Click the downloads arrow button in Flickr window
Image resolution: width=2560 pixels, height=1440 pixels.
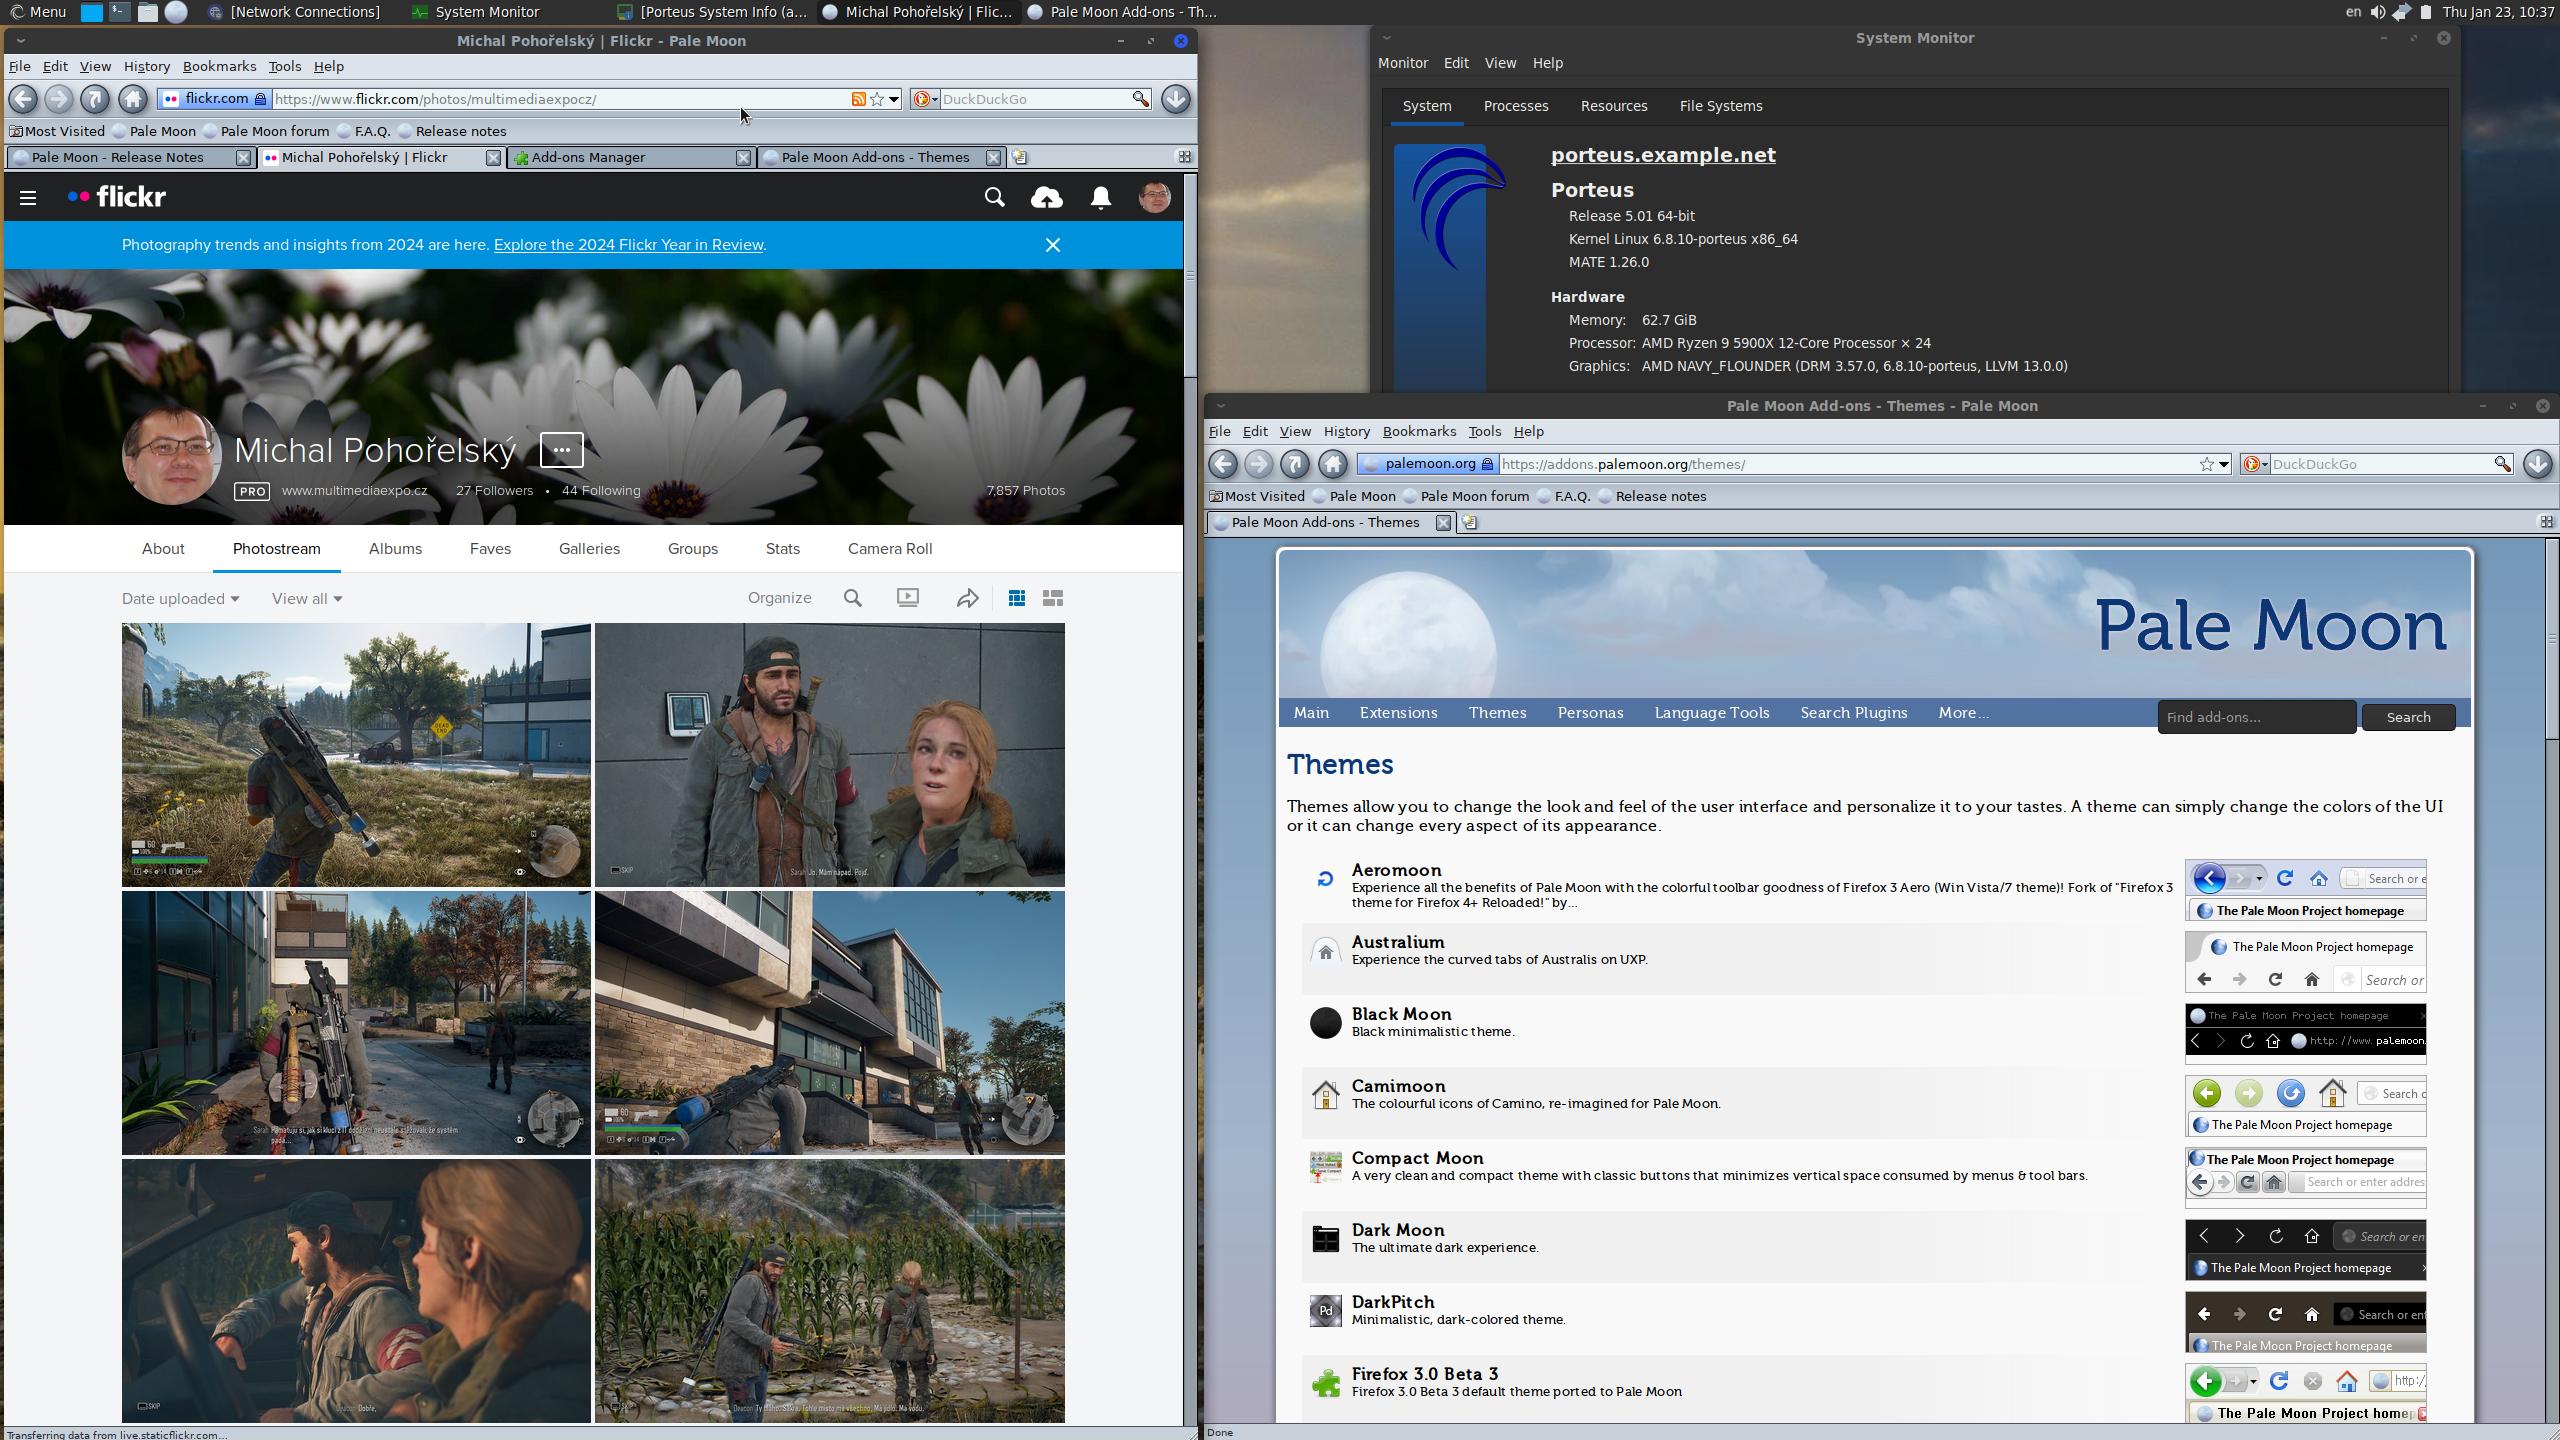coord(1176,99)
